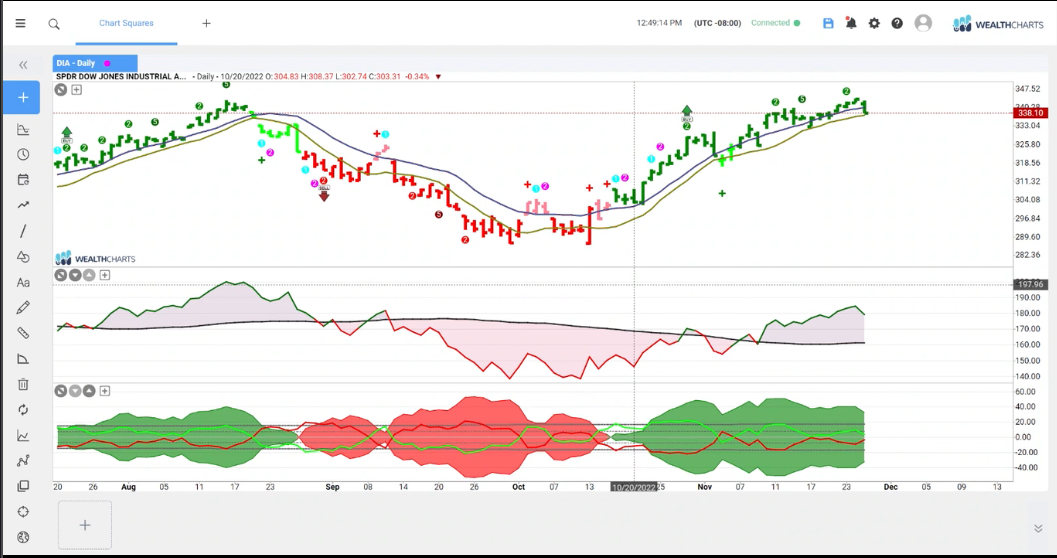Click the 12:49:14 PM clock text
This screenshot has width=1057, height=558.
(659, 23)
